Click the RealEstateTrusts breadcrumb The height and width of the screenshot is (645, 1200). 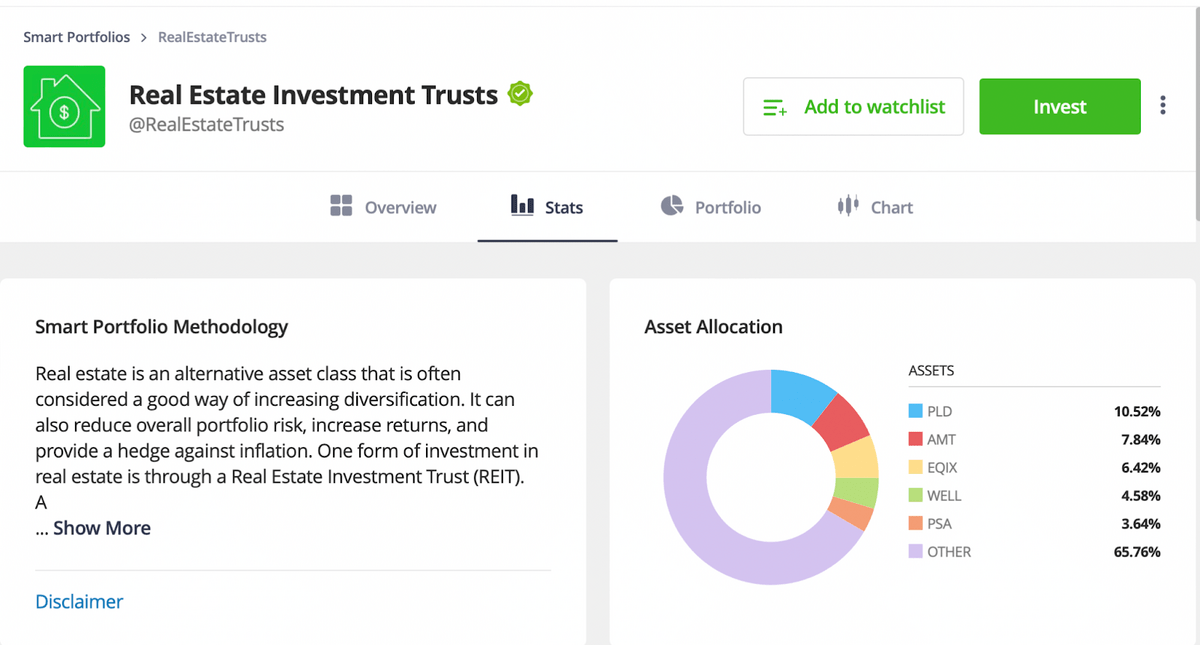(212, 37)
